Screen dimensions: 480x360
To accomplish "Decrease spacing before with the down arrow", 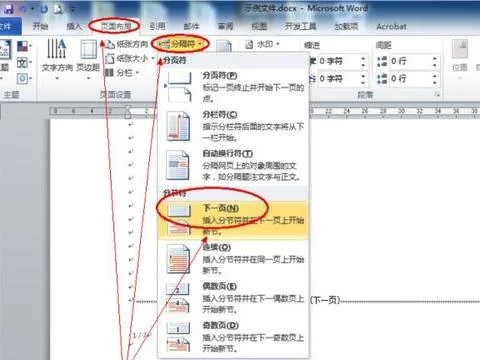I will tap(435, 65).
